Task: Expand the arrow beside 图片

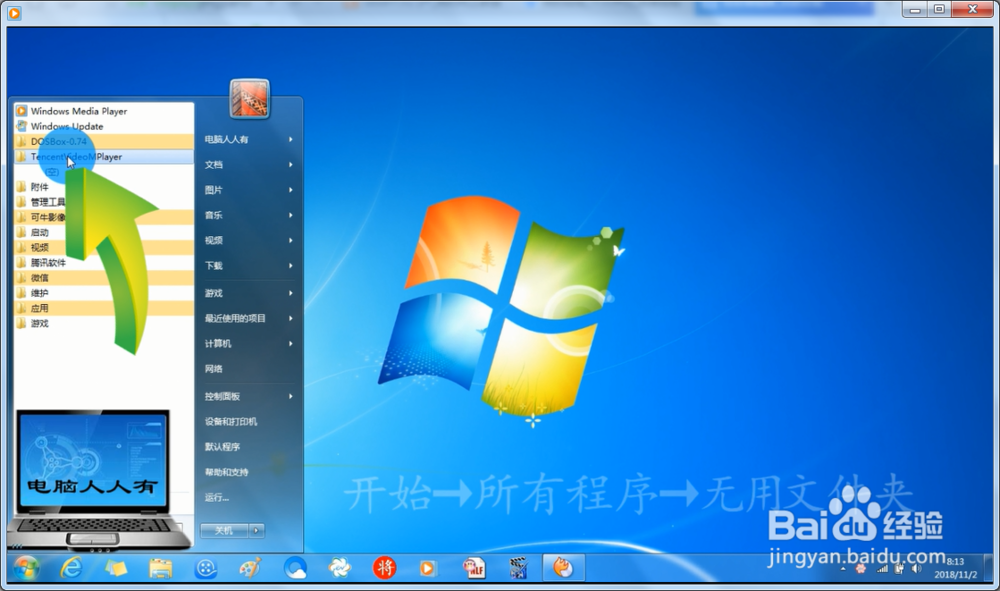Action: 291,190
